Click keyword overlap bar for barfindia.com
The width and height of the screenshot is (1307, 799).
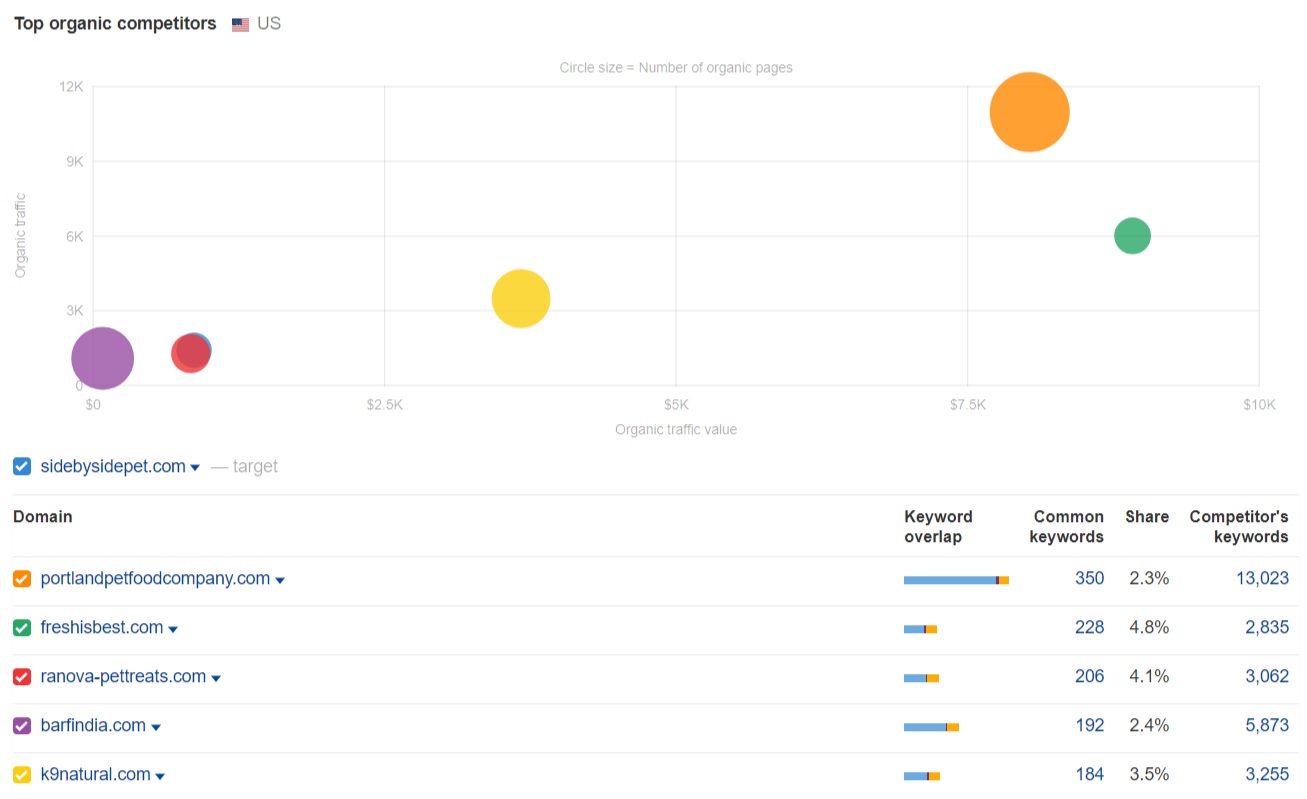coord(930,727)
